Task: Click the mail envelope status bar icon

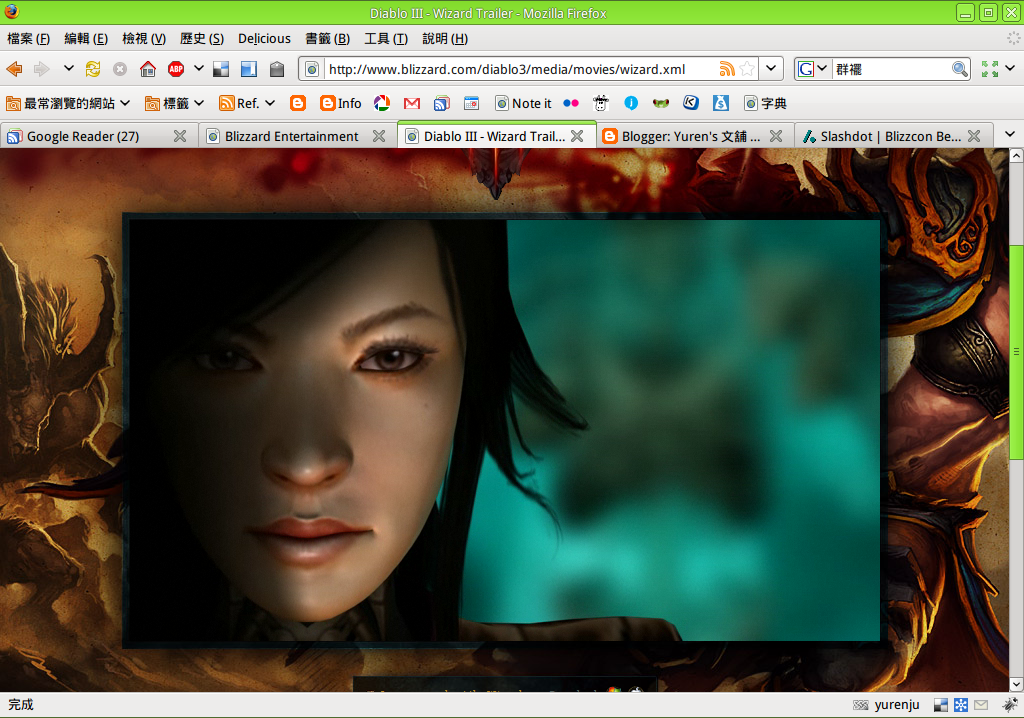Action: coord(981,705)
